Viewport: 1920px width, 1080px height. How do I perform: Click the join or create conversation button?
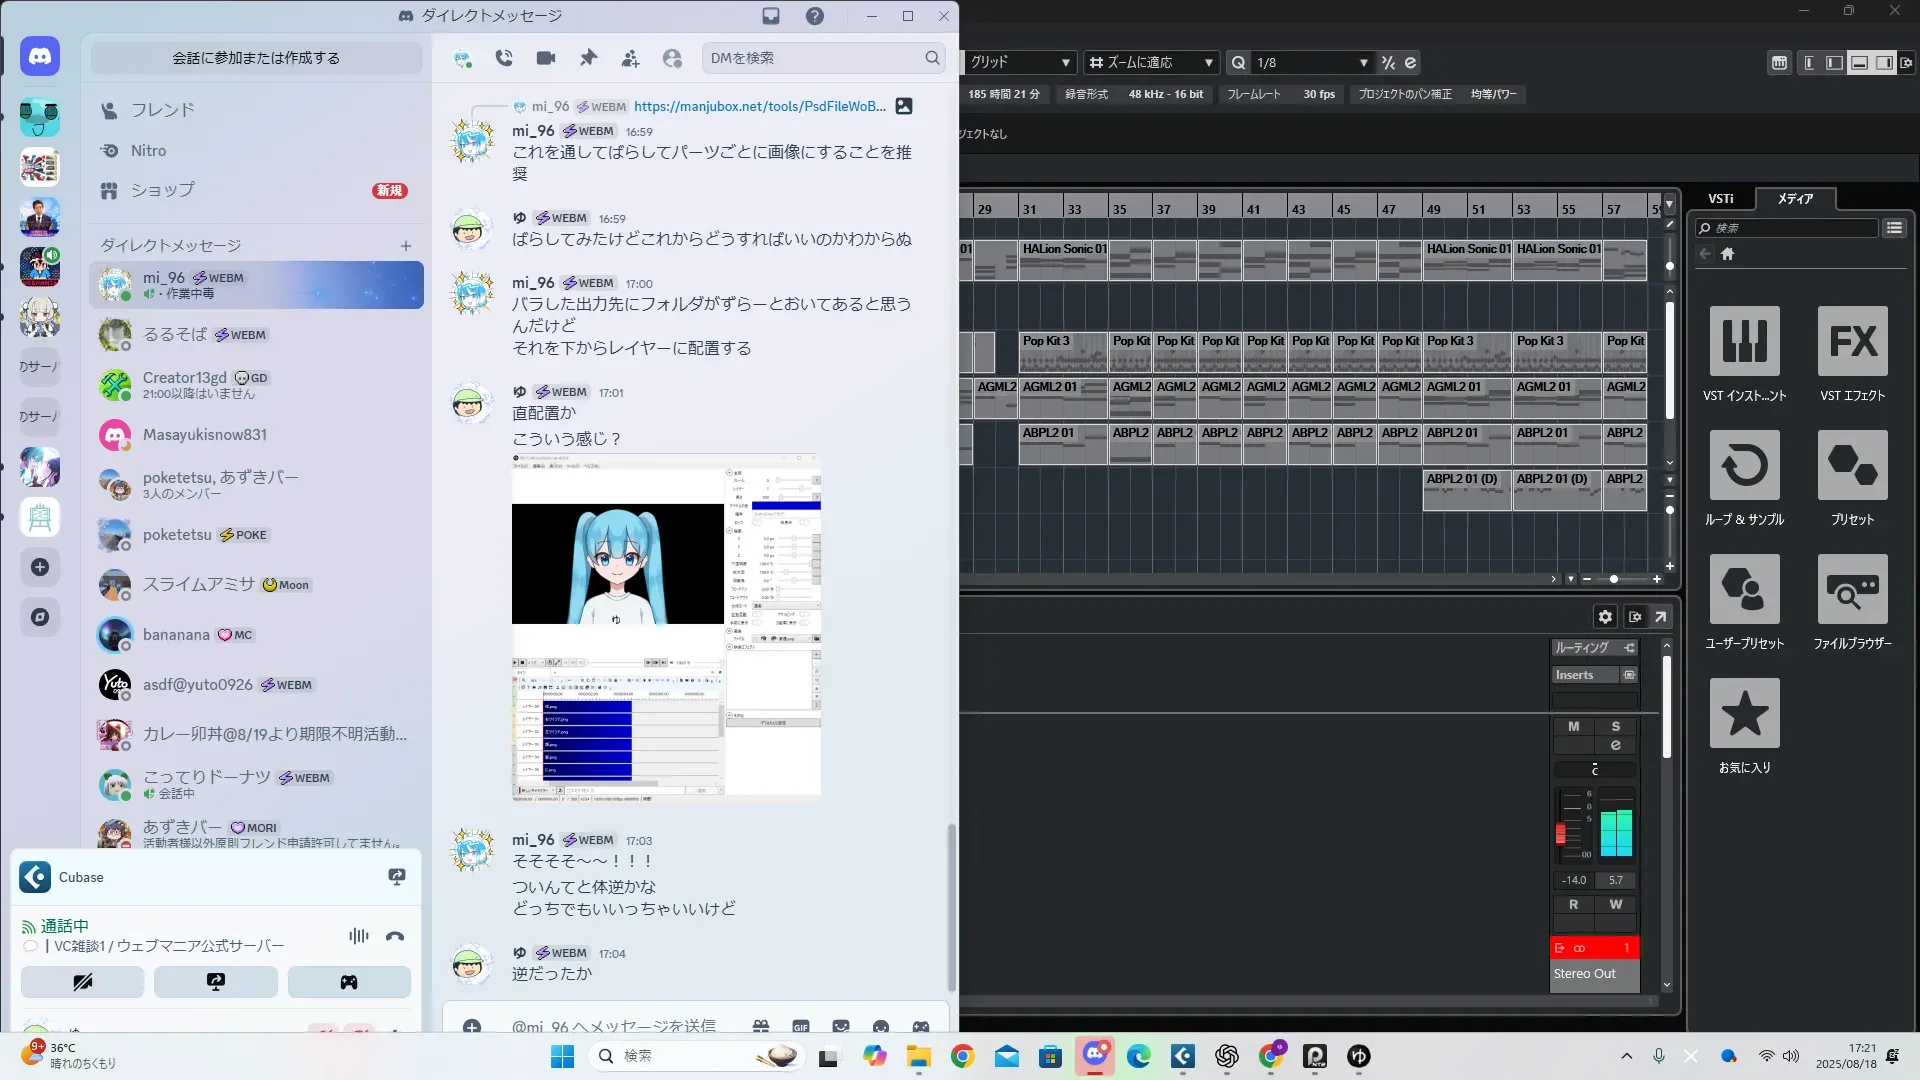256,58
